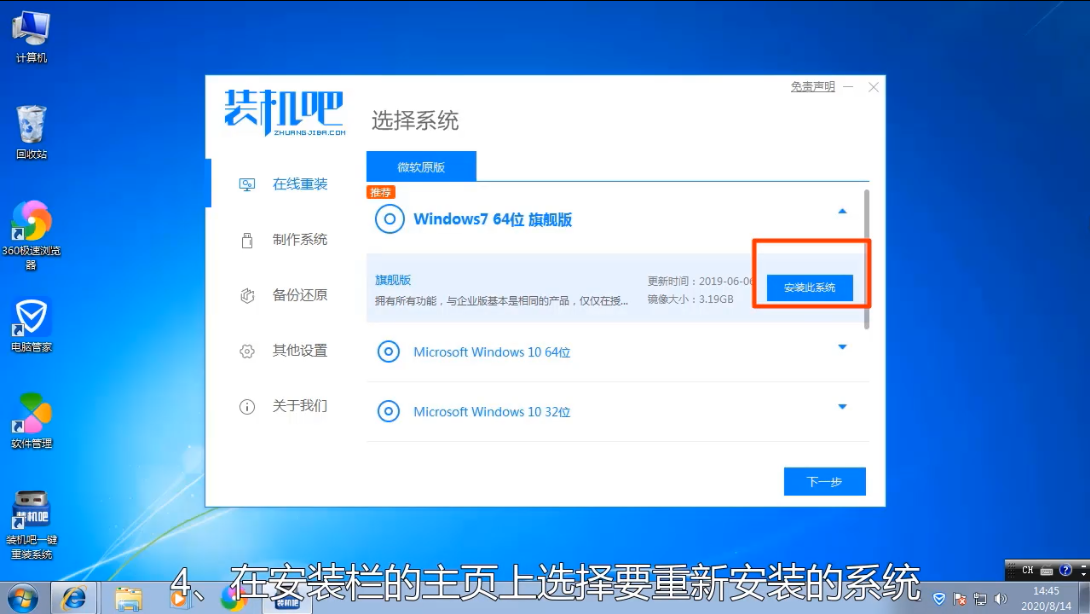Image resolution: width=1090 pixels, height=614 pixels.
Task: Switch to the 微软原版 tab
Action: (422, 166)
